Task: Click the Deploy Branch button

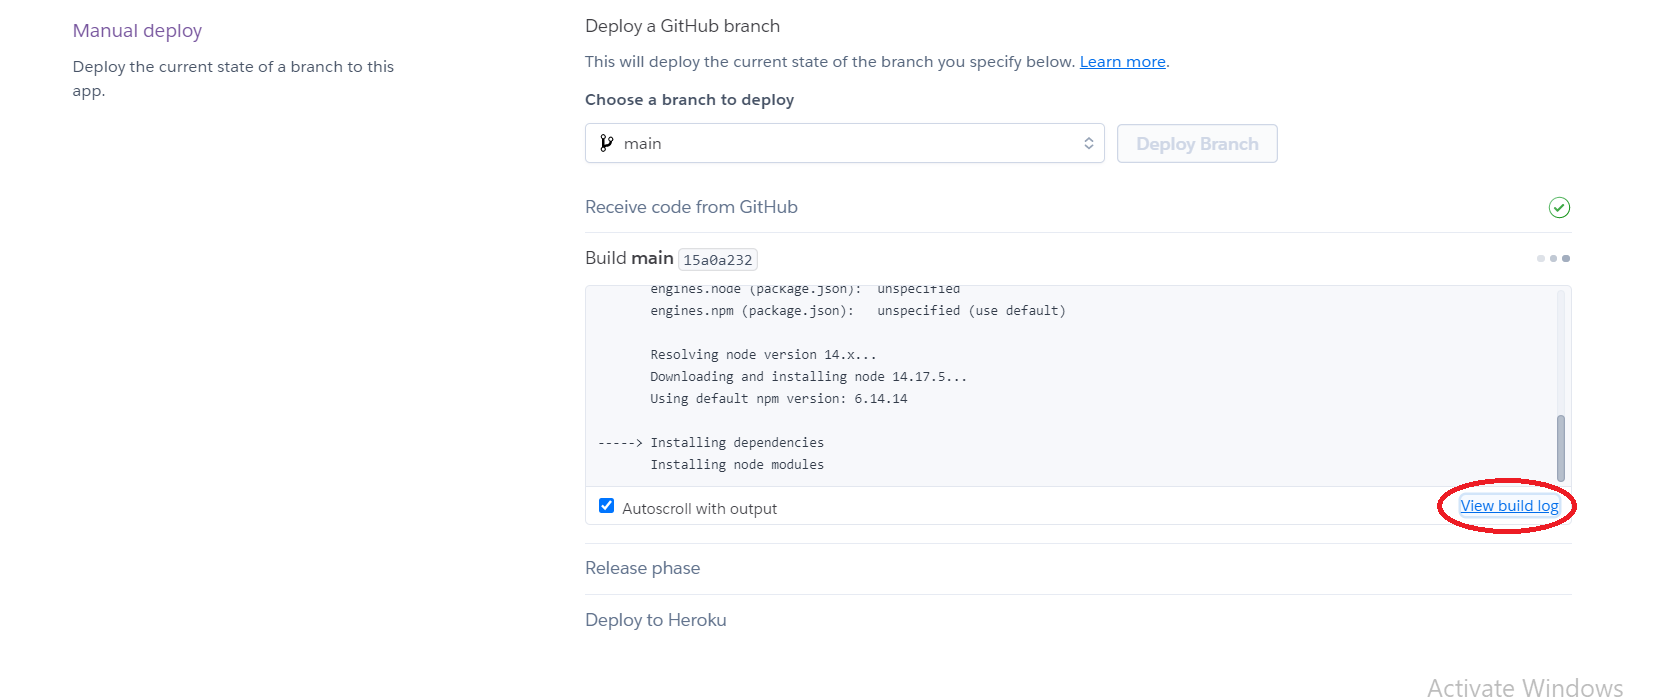Action: [1197, 143]
